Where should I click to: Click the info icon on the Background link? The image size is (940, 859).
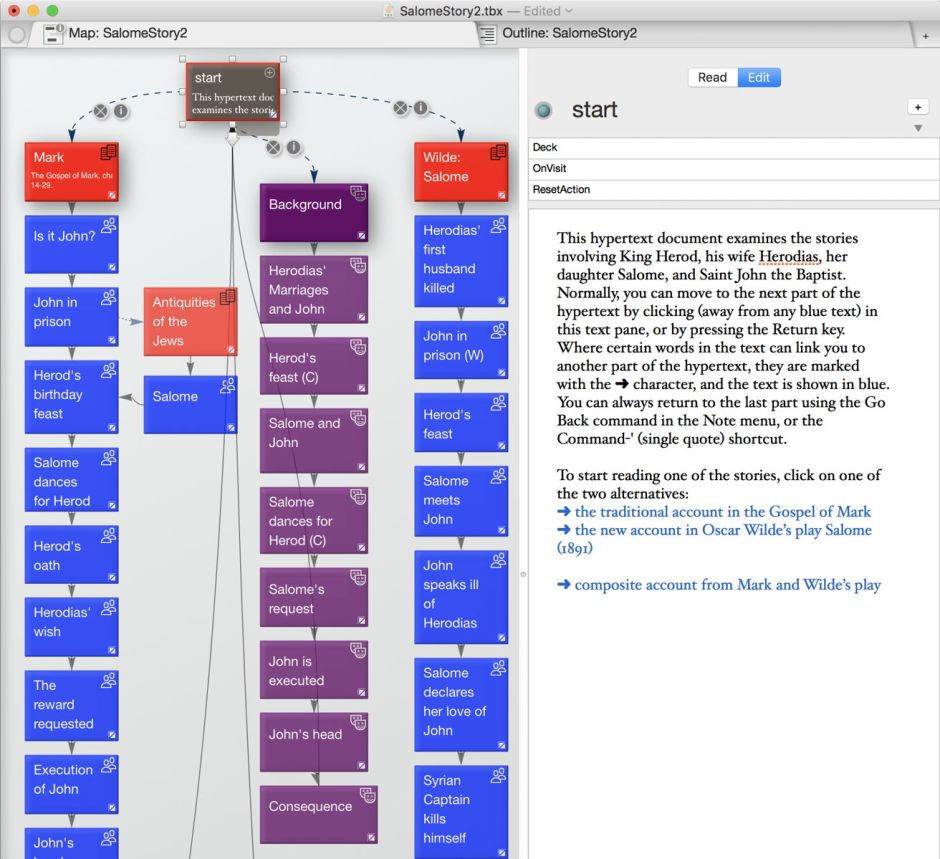click(293, 148)
